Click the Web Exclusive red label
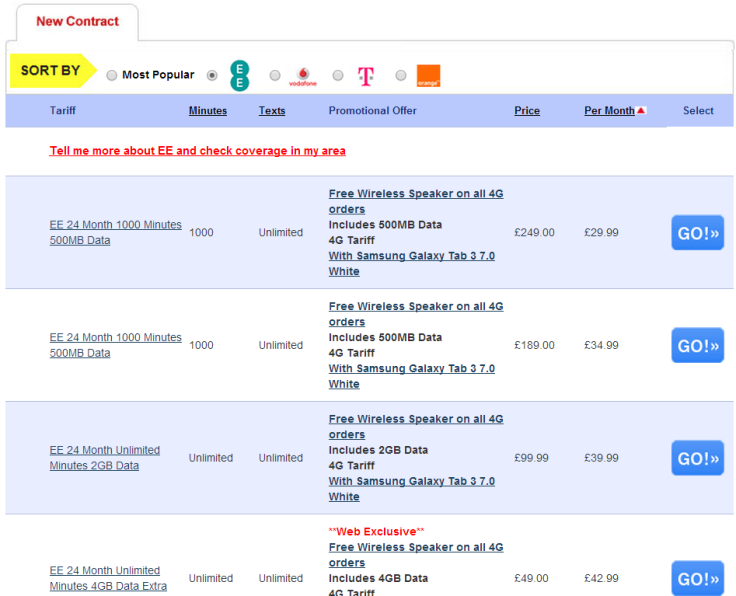The height and width of the screenshot is (596, 736). (376, 532)
